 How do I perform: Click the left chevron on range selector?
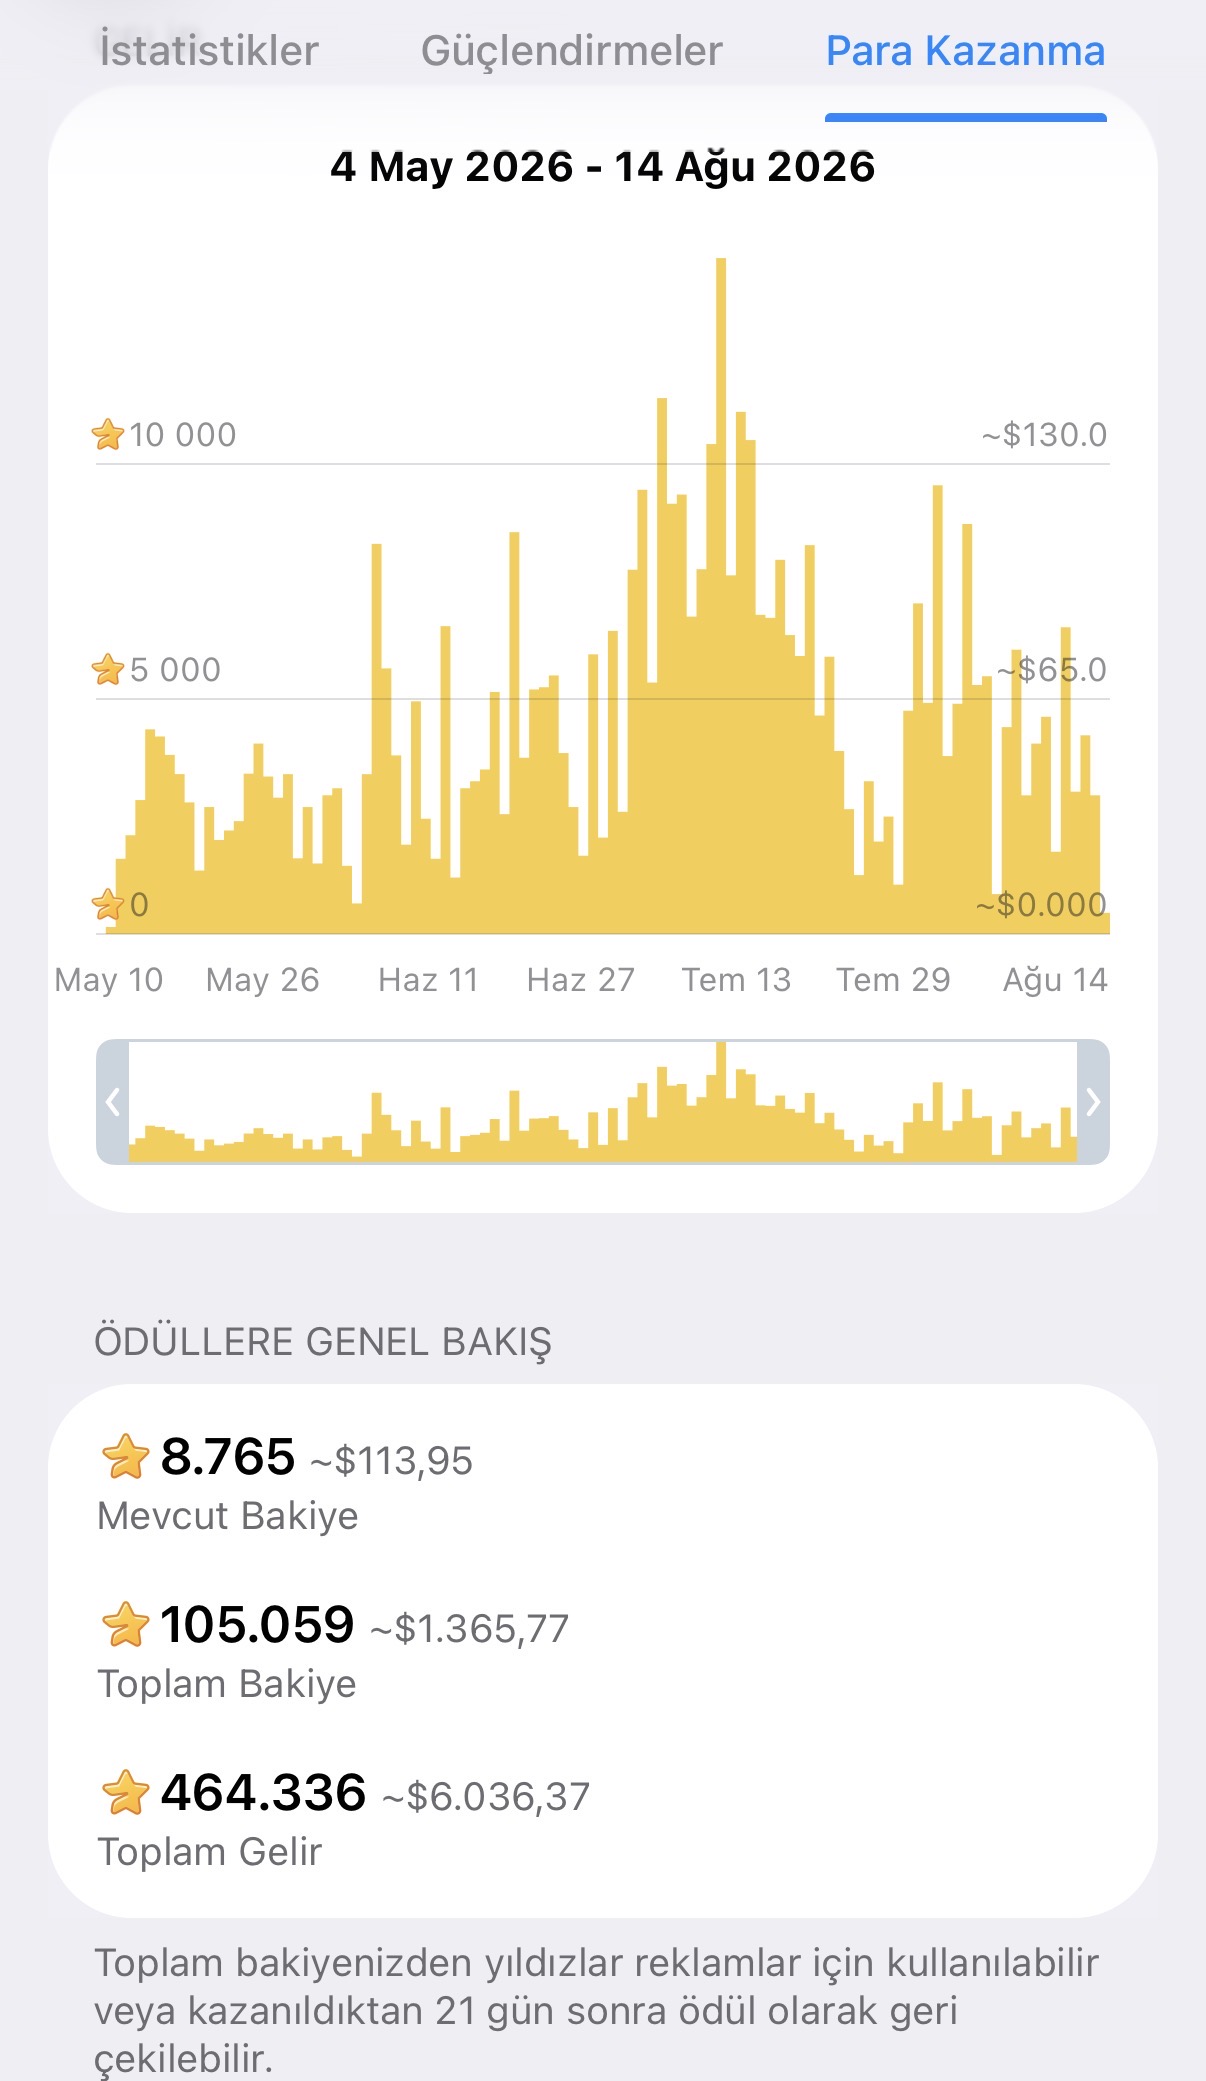pos(113,1102)
